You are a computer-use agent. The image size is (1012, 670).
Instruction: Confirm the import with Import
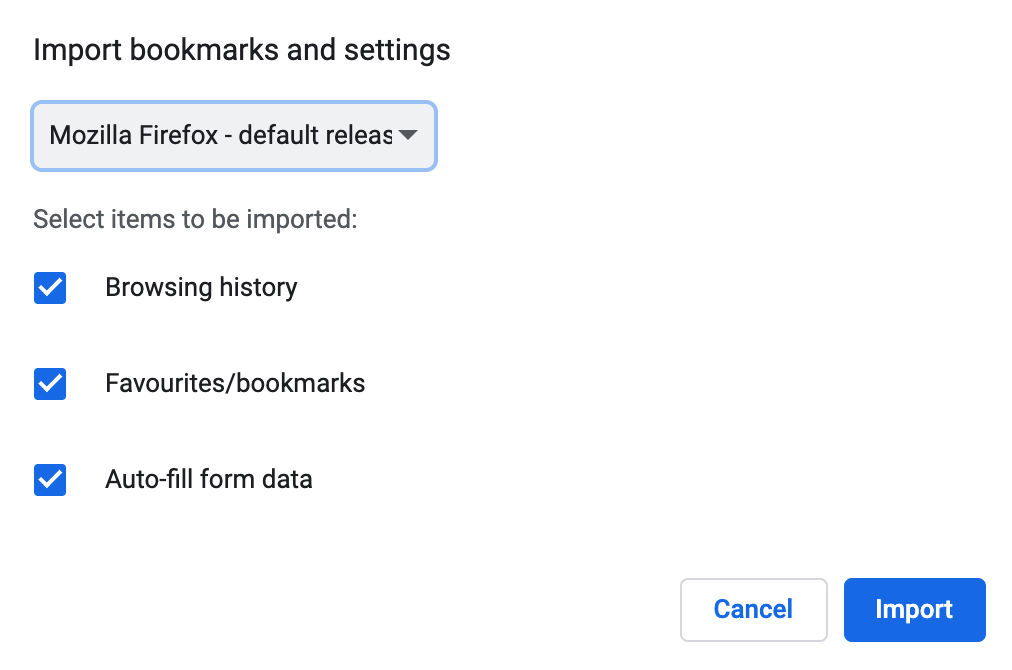coord(913,609)
